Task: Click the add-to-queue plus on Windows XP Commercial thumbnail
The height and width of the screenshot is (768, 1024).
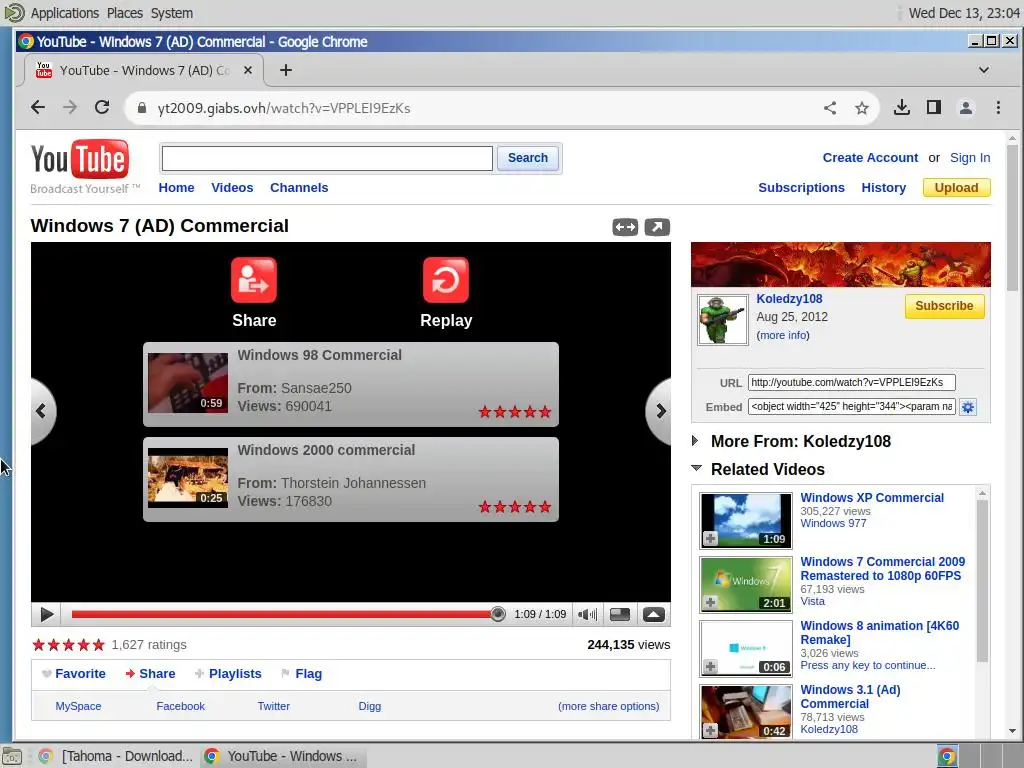Action: point(711,539)
